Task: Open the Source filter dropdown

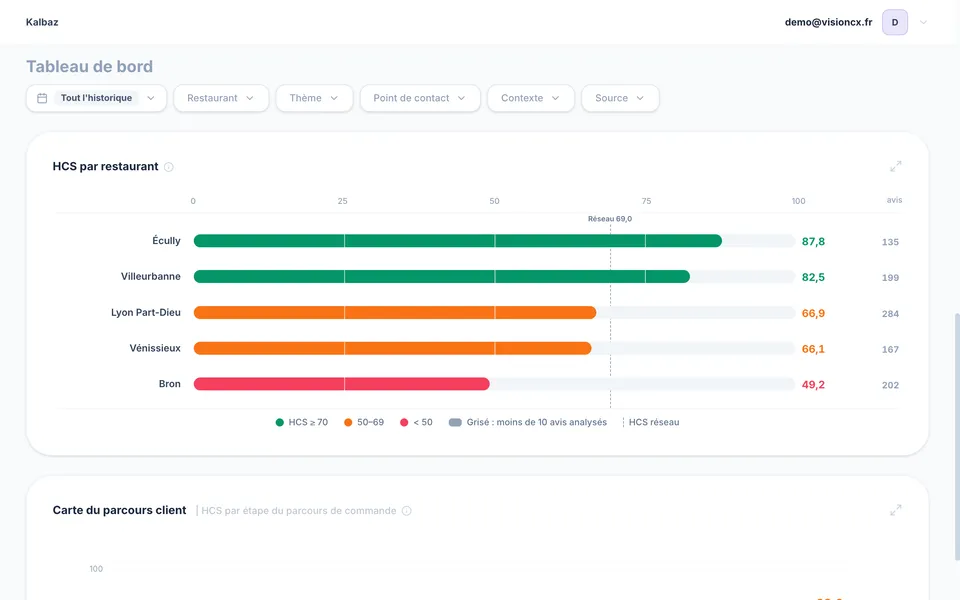Action: pos(620,98)
